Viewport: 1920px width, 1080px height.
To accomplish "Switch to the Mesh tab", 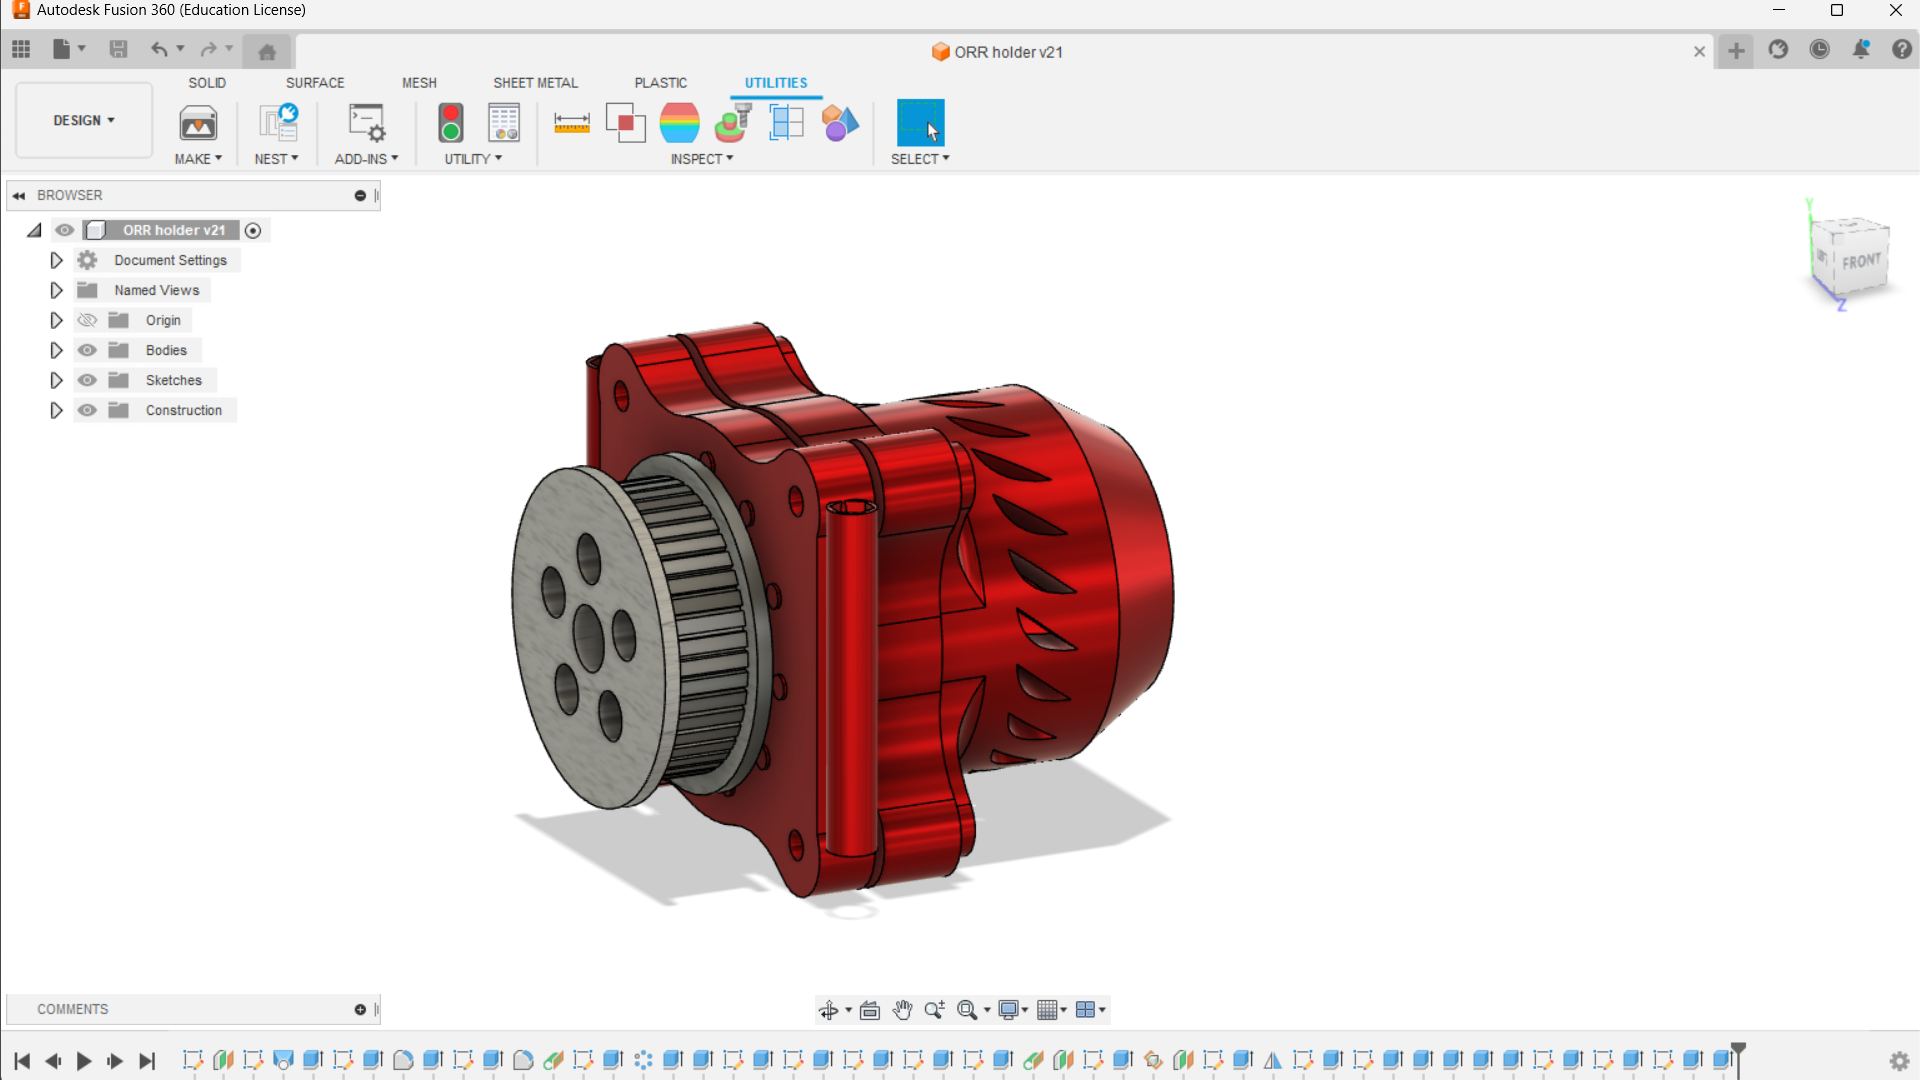I will 419,83.
